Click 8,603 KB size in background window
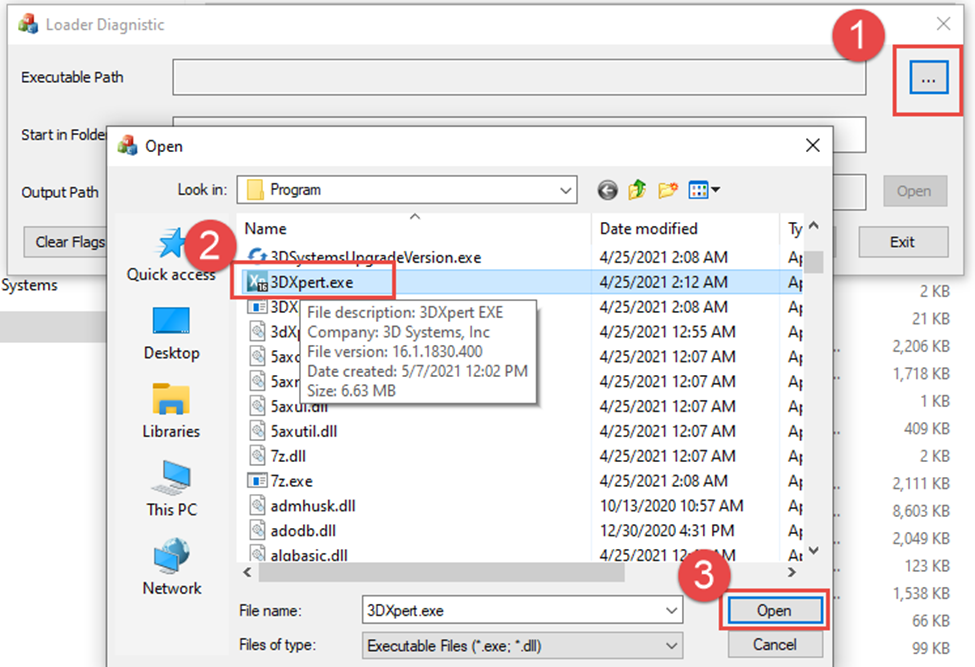 click(921, 511)
